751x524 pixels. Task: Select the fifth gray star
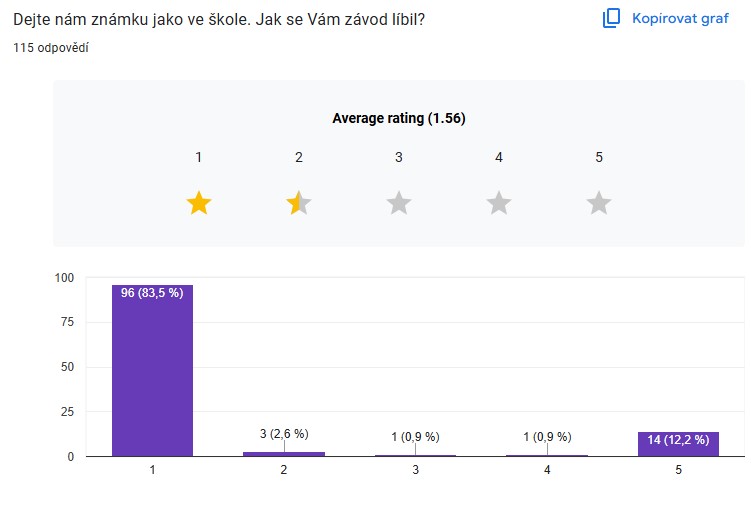pos(599,203)
